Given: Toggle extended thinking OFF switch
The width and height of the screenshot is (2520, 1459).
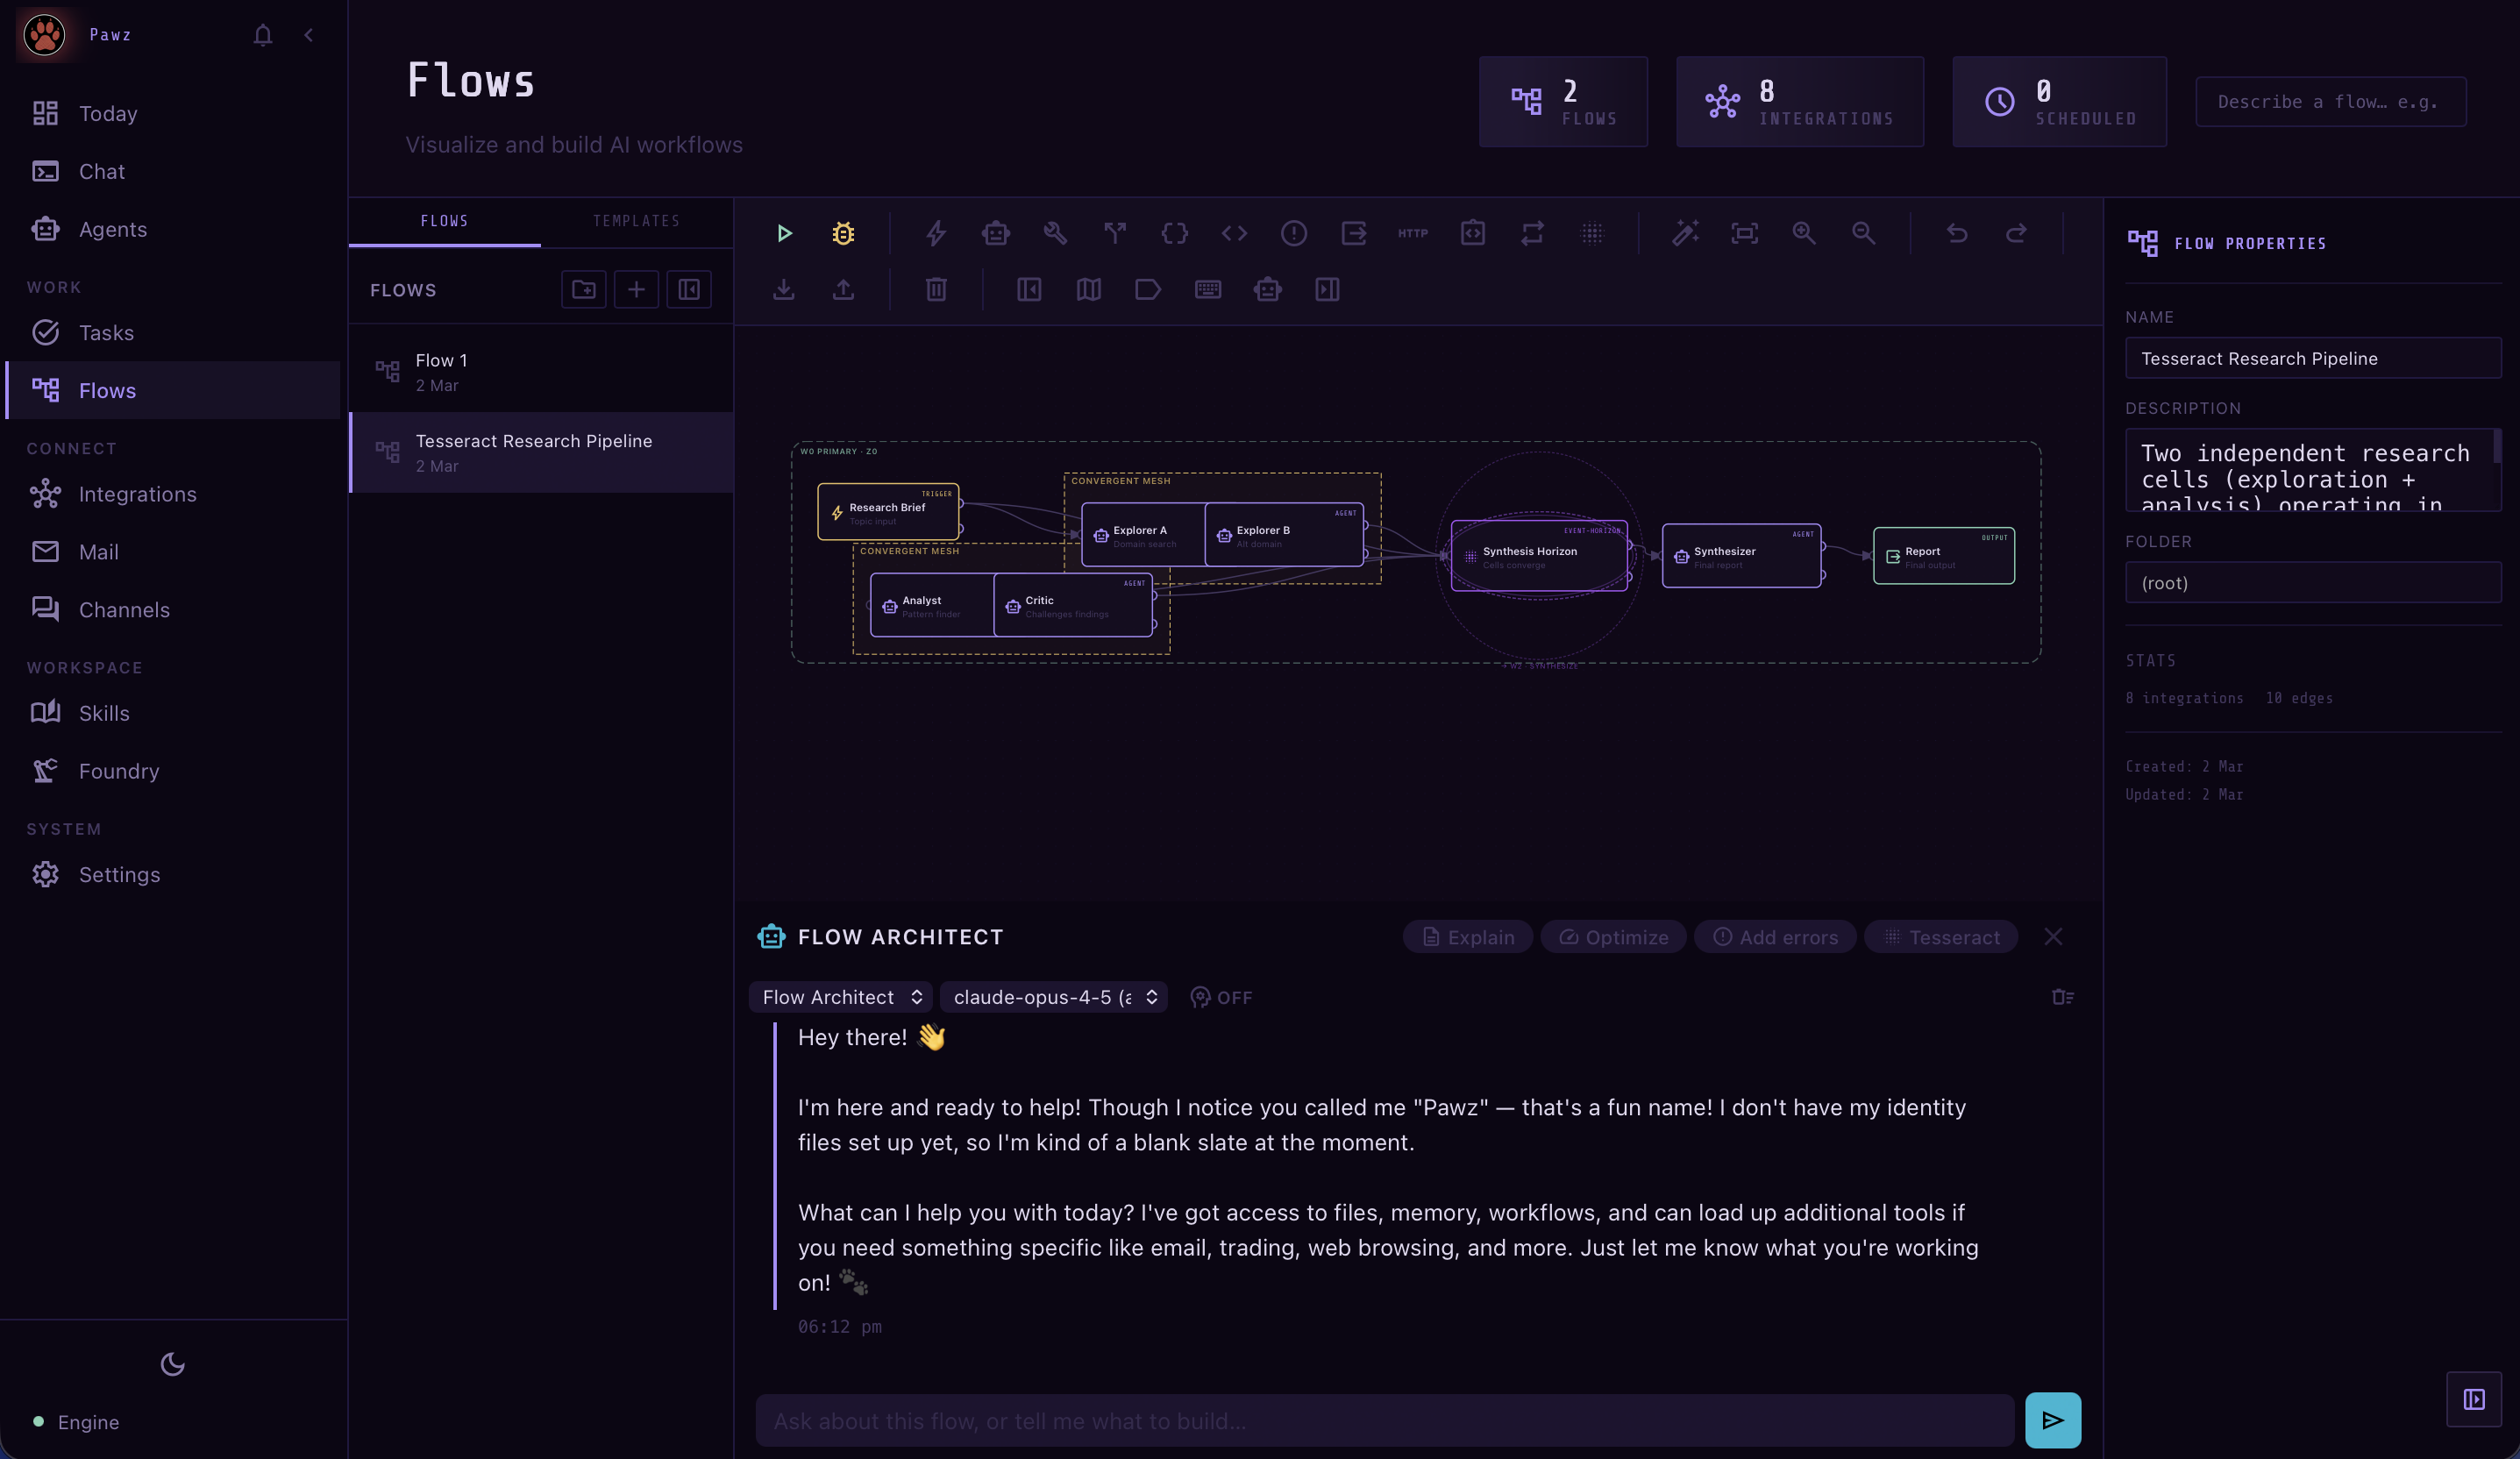Looking at the screenshot, I should coord(1221,997).
